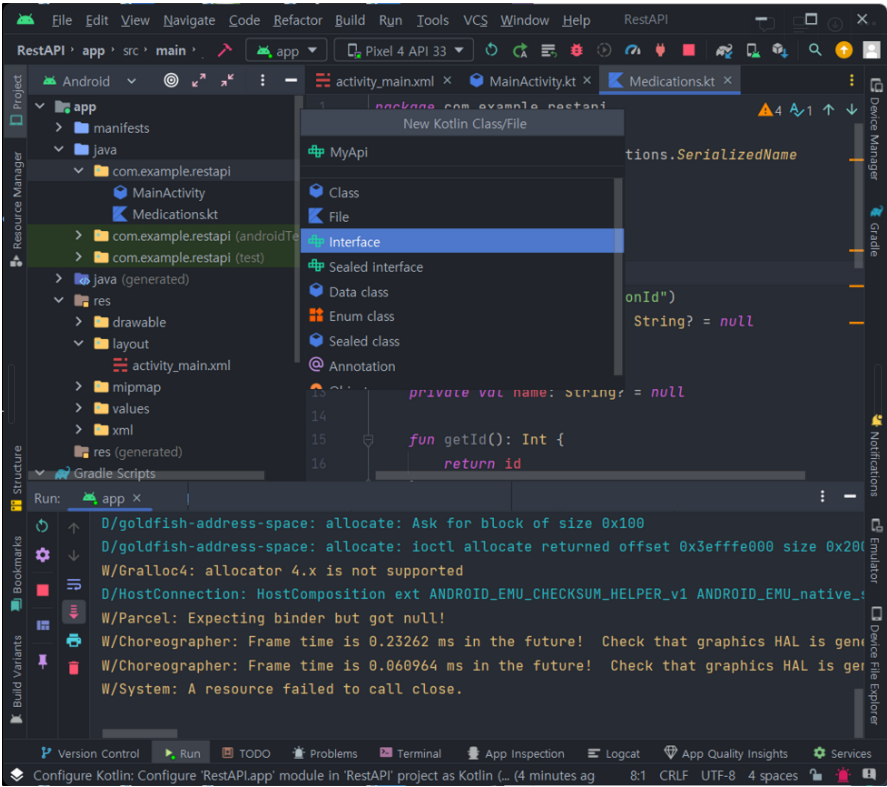Image resolution: width=887 pixels, height=787 pixels.
Task: Open the Android project view dropdown
Action: tap(90, 81)
